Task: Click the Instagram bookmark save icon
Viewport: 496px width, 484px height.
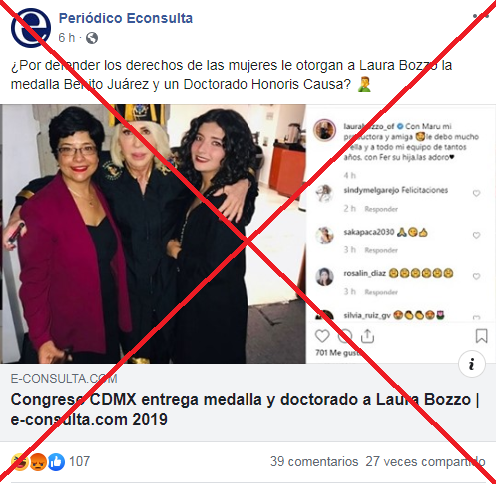Action: click(x=481, y=336)
